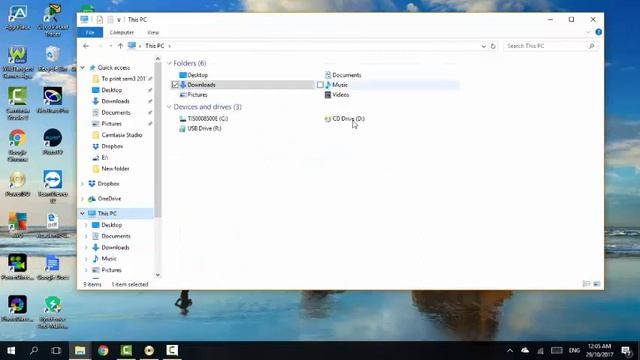Click the Properties icon in the title bar
Screen dimensions: 640x360
[100, 20]
